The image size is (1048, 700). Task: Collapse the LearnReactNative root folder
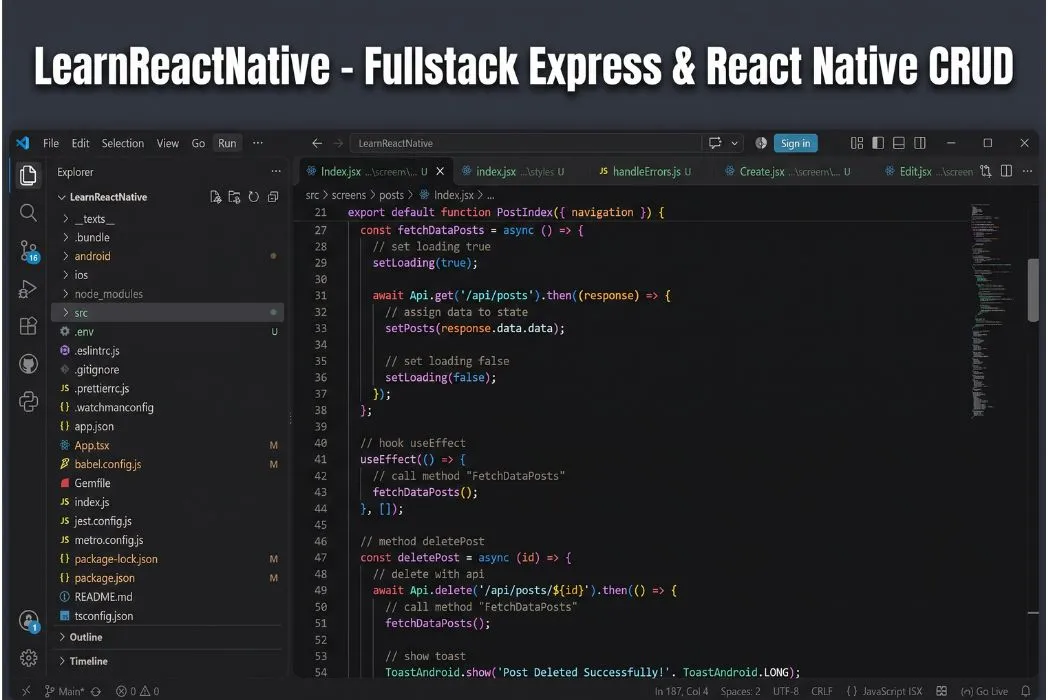[108, 197]
